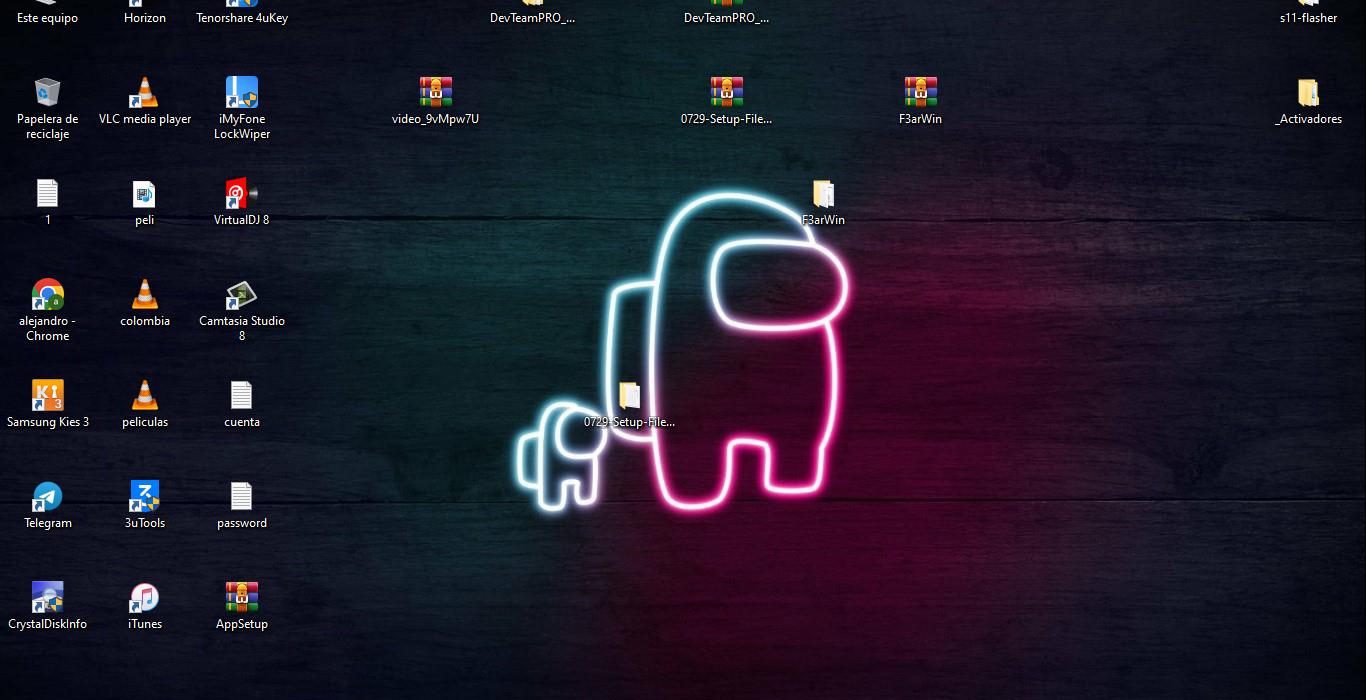The image size is (1366, 700).
Task: Open Samsung Kies 3
Action: (47, 396)
